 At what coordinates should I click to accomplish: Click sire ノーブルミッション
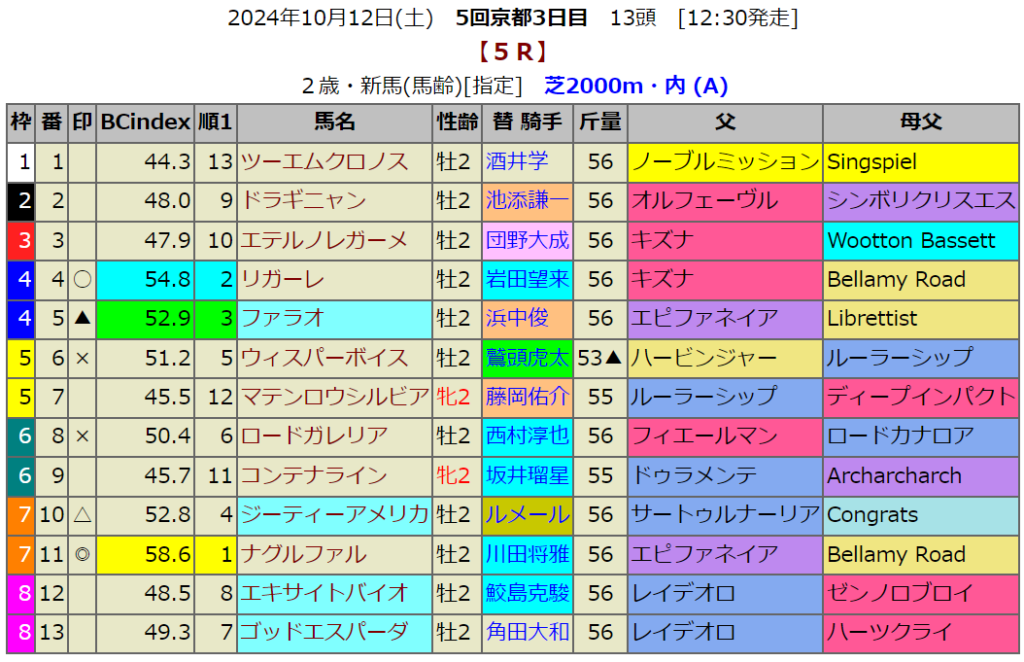tap(725, 162)
